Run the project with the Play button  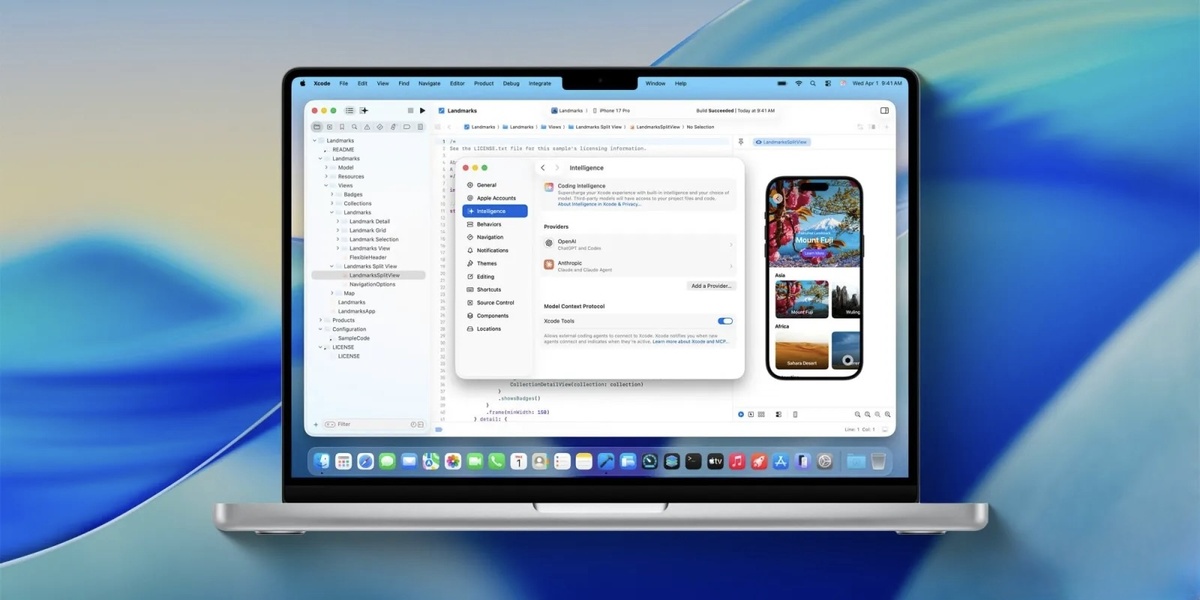[424, 110]
